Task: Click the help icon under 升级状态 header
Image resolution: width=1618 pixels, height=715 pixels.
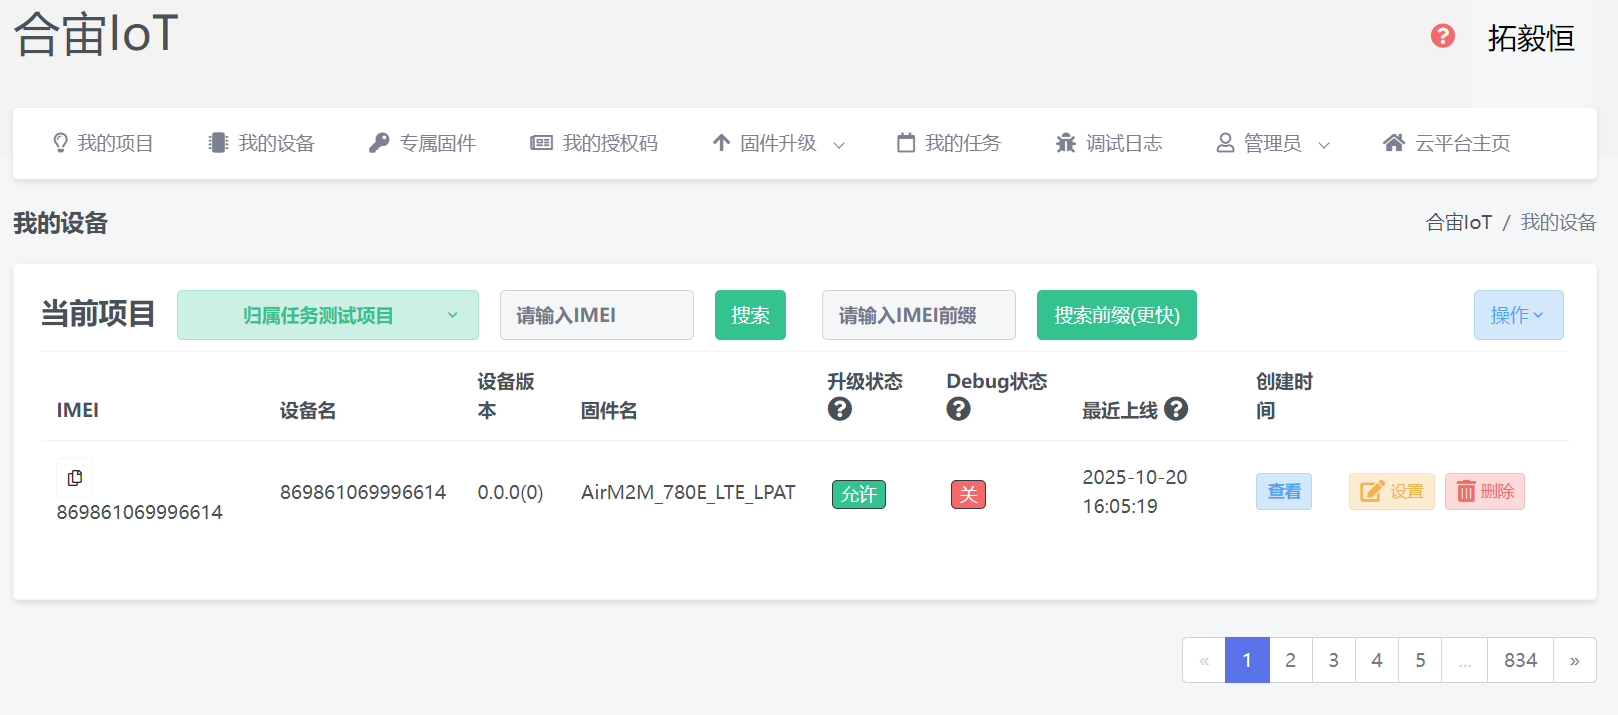Action: click(840, 409)
